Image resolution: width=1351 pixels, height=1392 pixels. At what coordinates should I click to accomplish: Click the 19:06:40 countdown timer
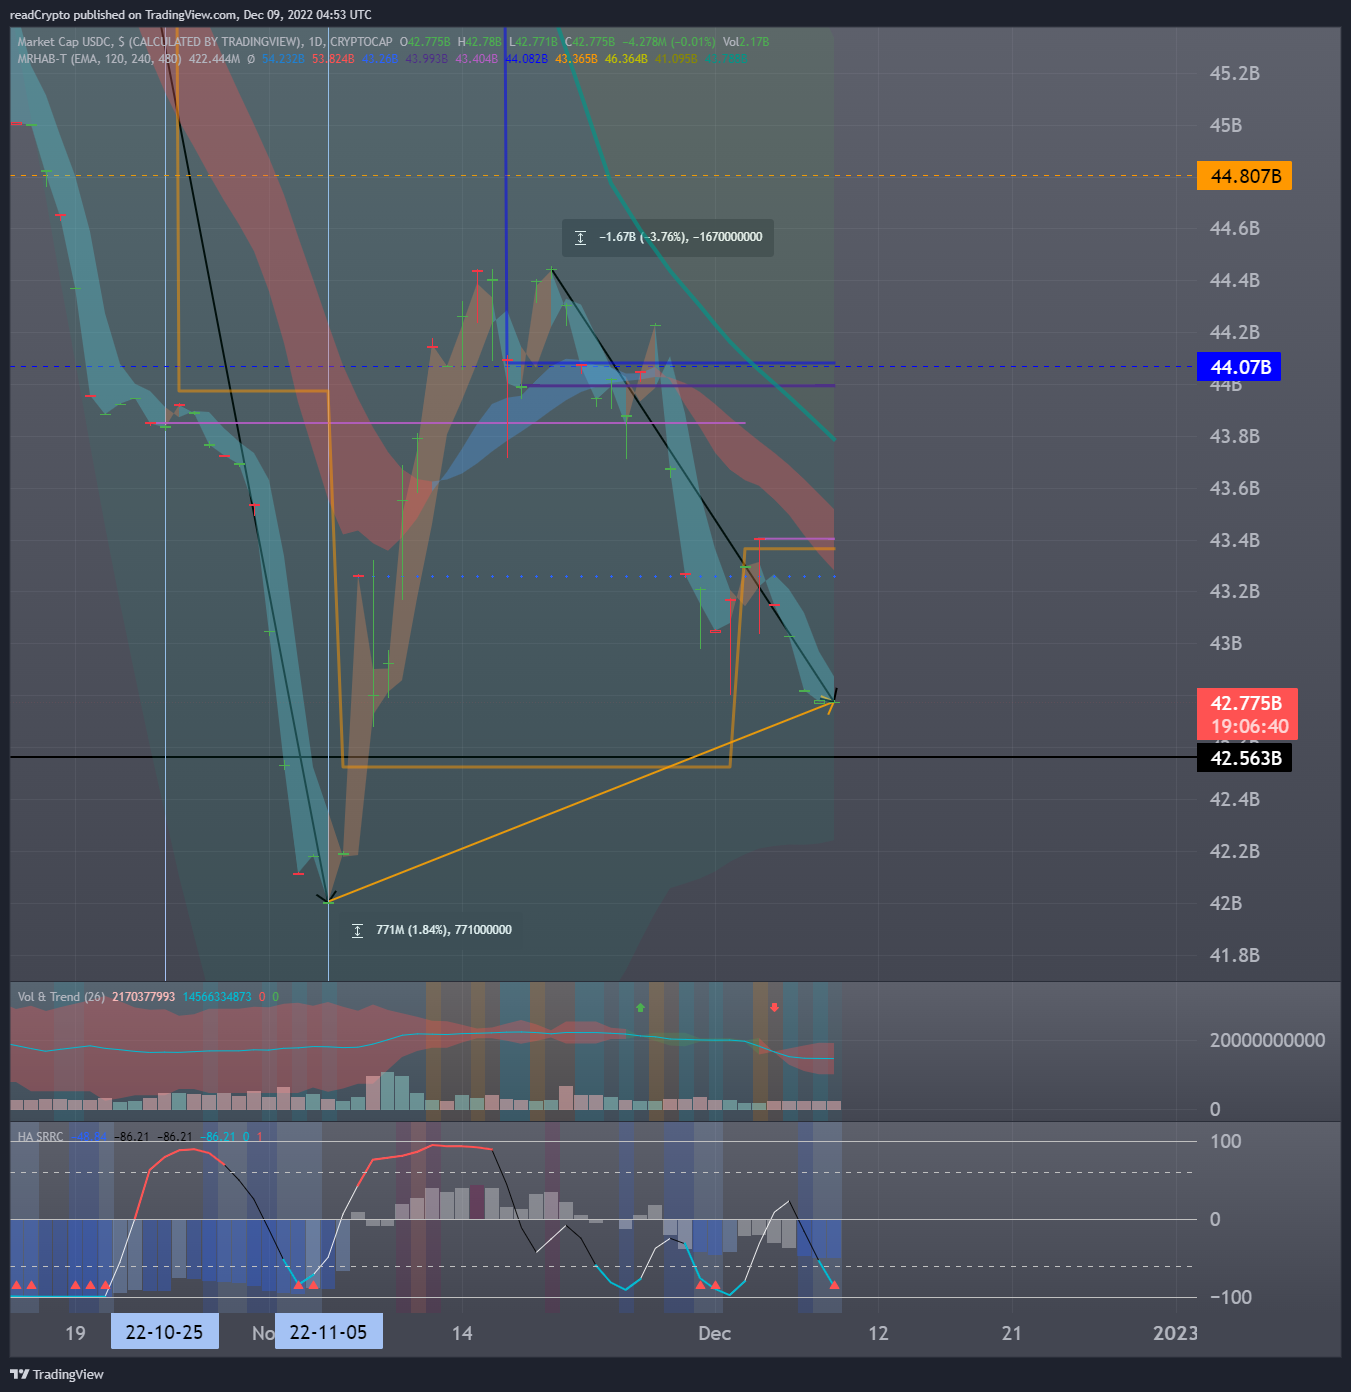1250,727
